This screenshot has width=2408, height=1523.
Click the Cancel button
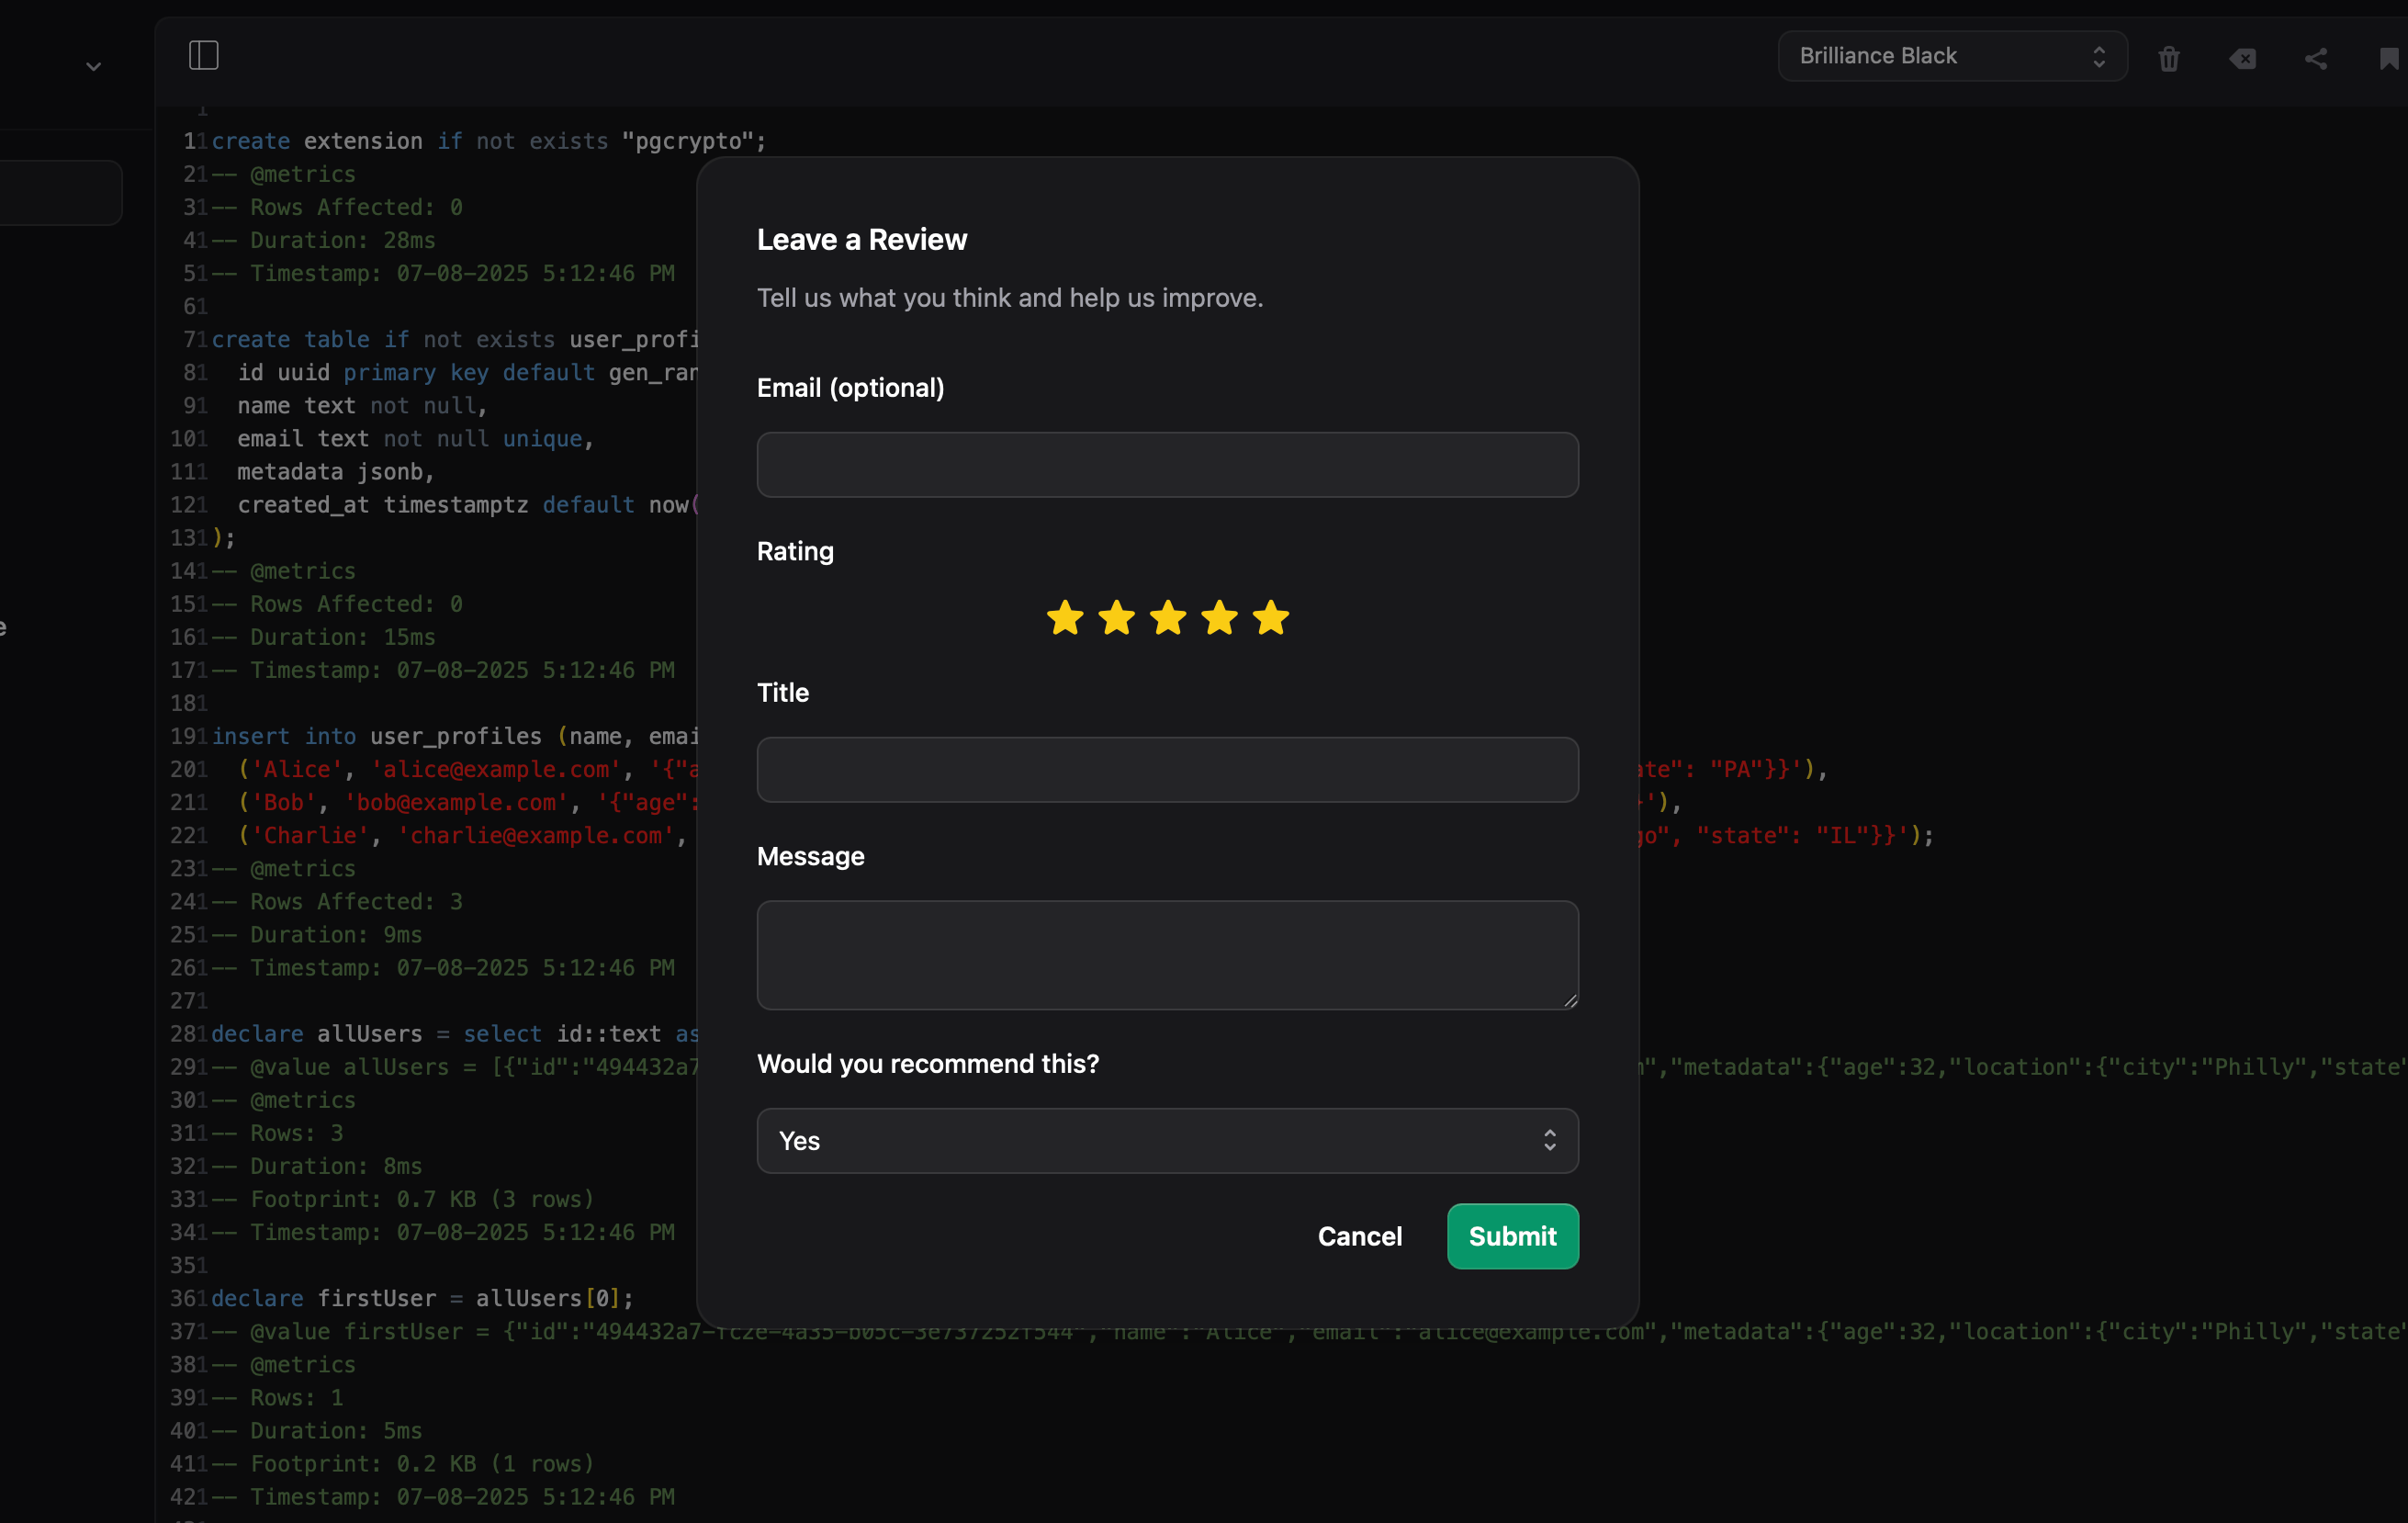[1360, 1236]
